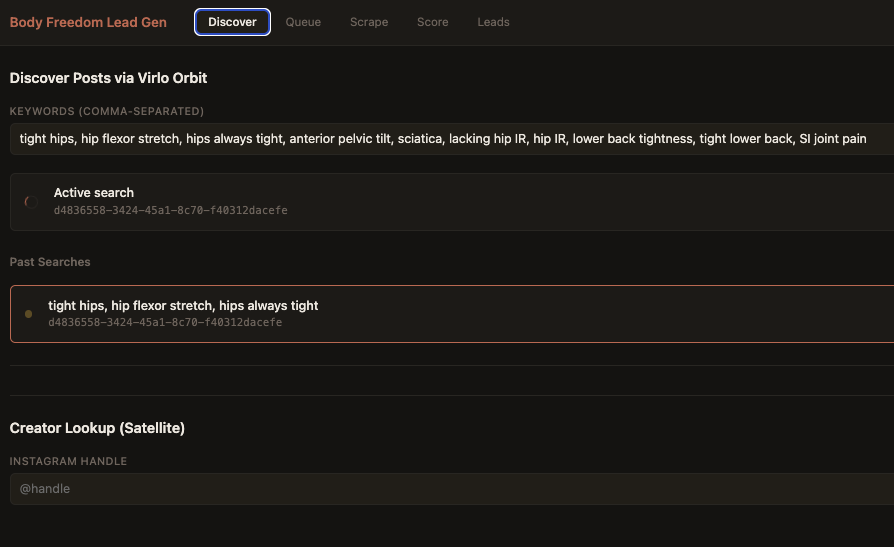Click the Past Searches heading
The height and width of the screenshot is (547, 894).
(50, 262)
